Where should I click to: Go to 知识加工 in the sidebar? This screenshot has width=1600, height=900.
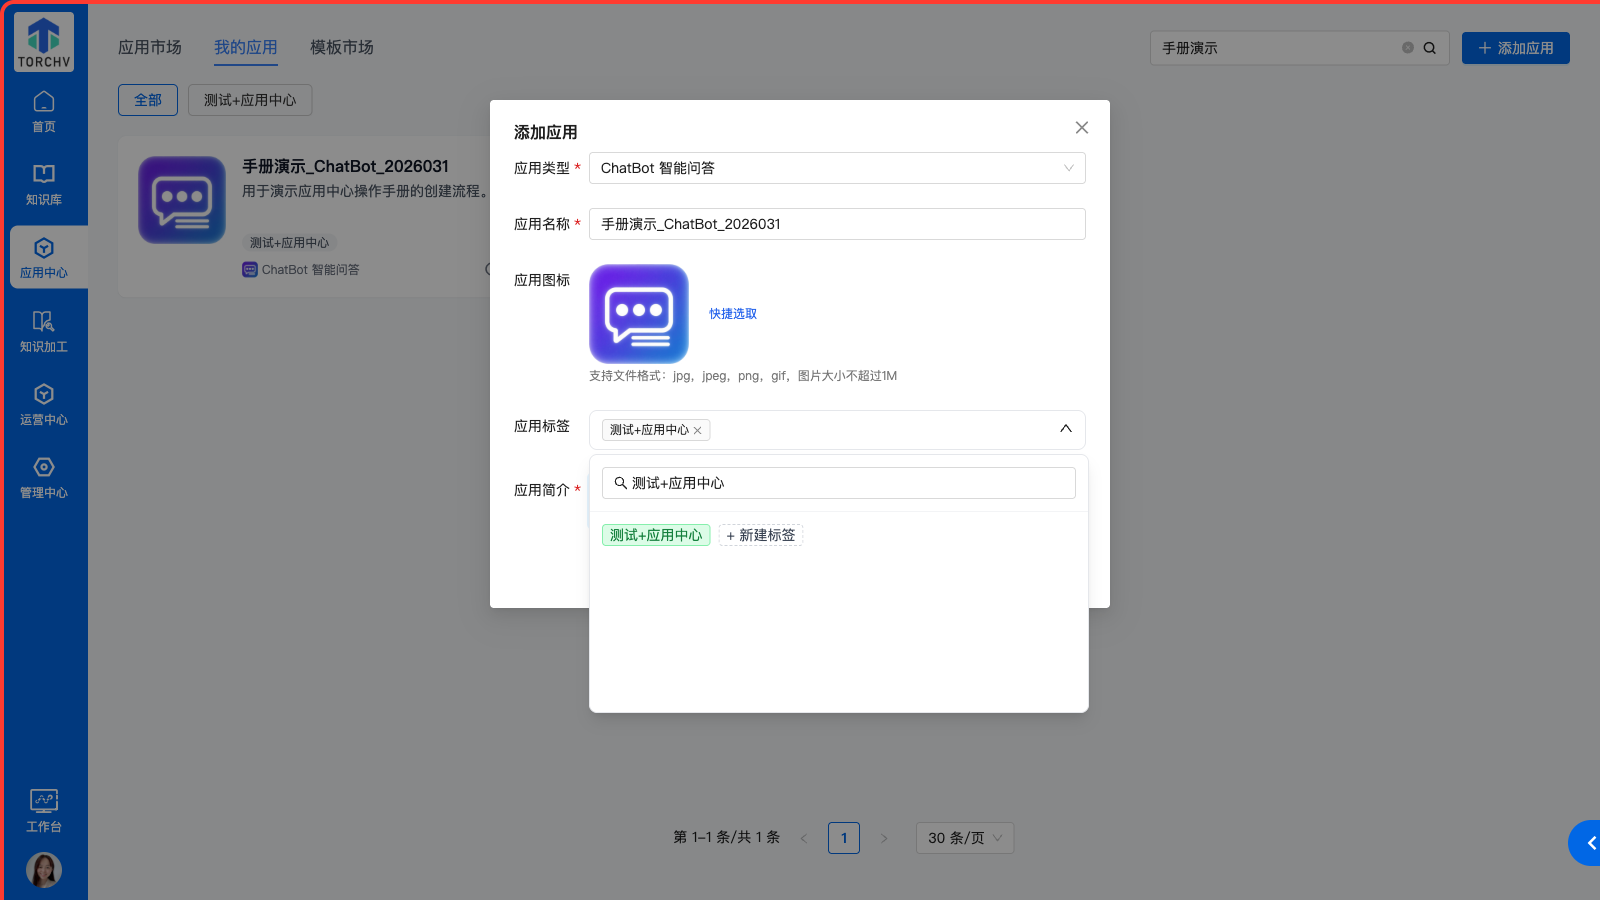tap(44, 331)
